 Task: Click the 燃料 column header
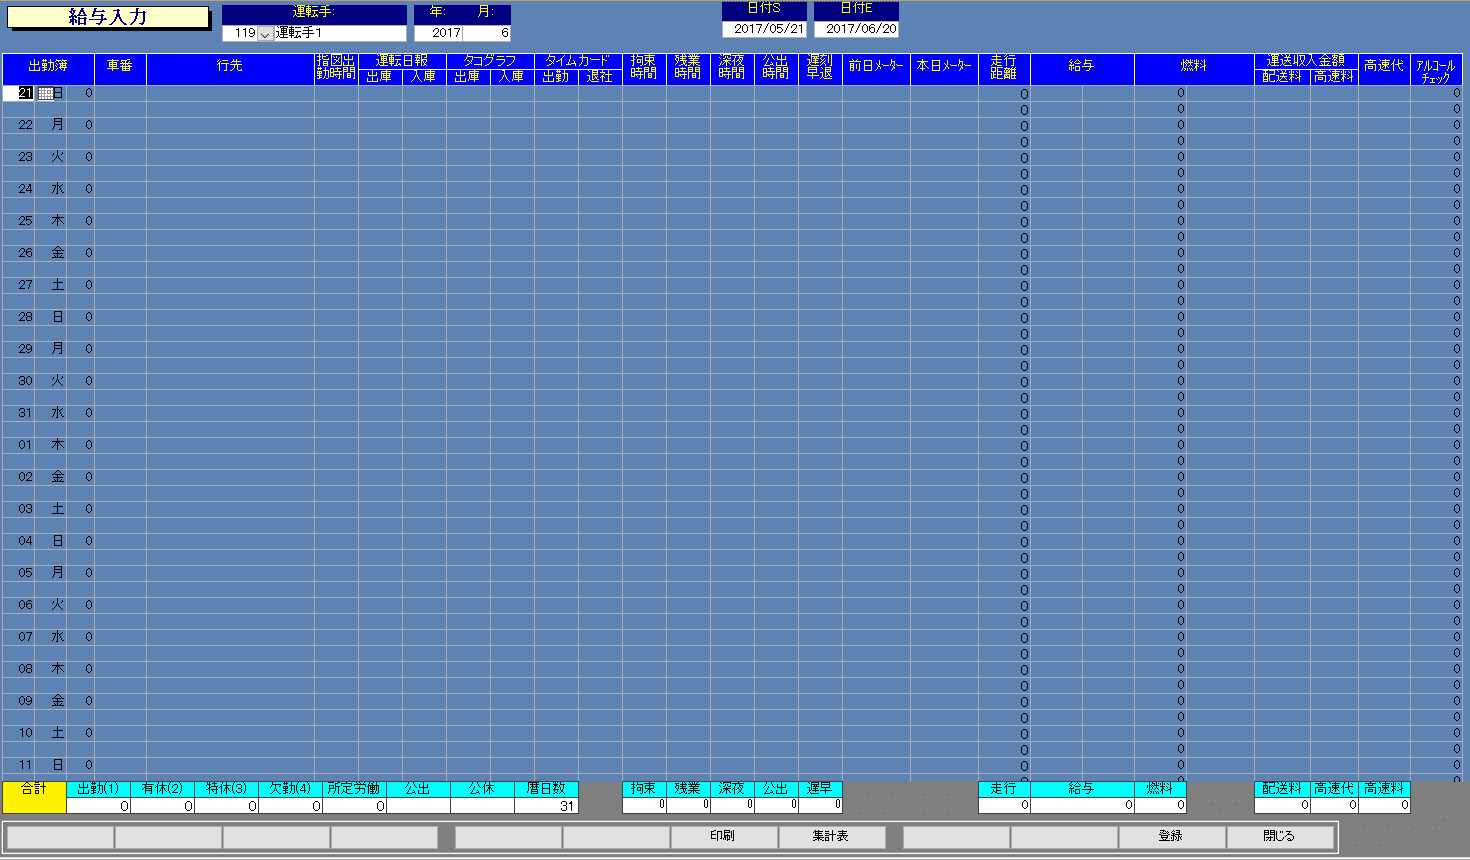coord(1194,69)
